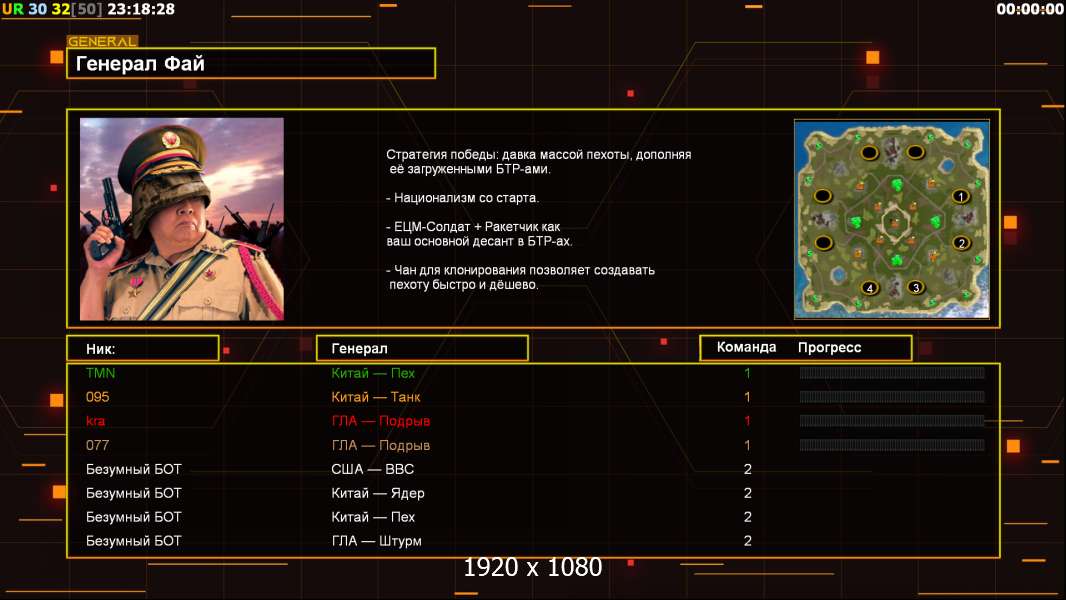Select the 'Генерал' column header

pyautogui.click(x=422, y=349)
